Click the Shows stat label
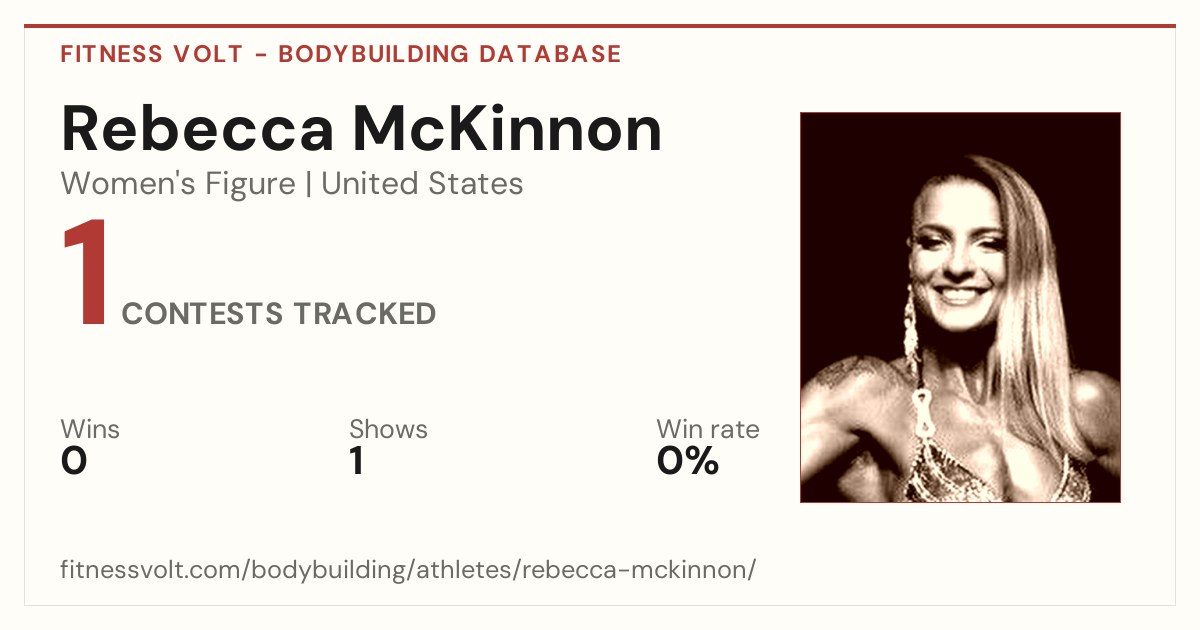Image resolution: width=1200 pixels, height=630 pixels. click(388, 430)
